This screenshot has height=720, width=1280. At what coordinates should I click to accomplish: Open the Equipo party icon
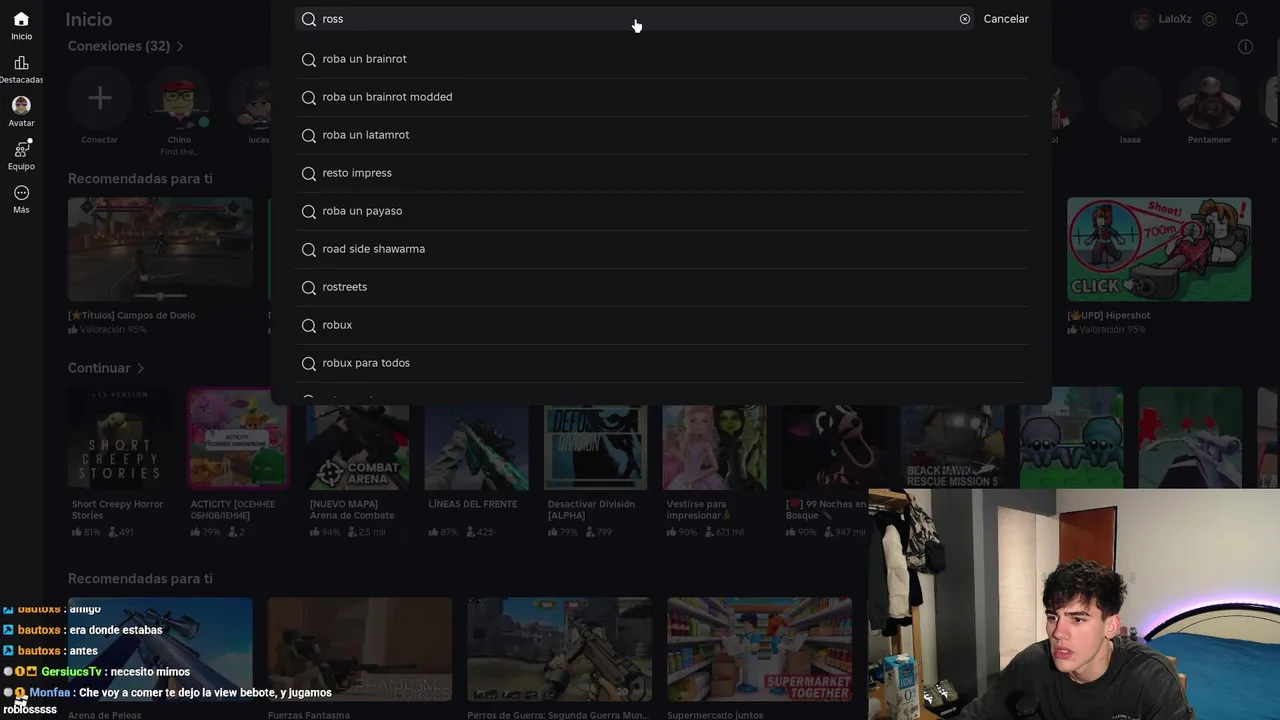[21, 149]
